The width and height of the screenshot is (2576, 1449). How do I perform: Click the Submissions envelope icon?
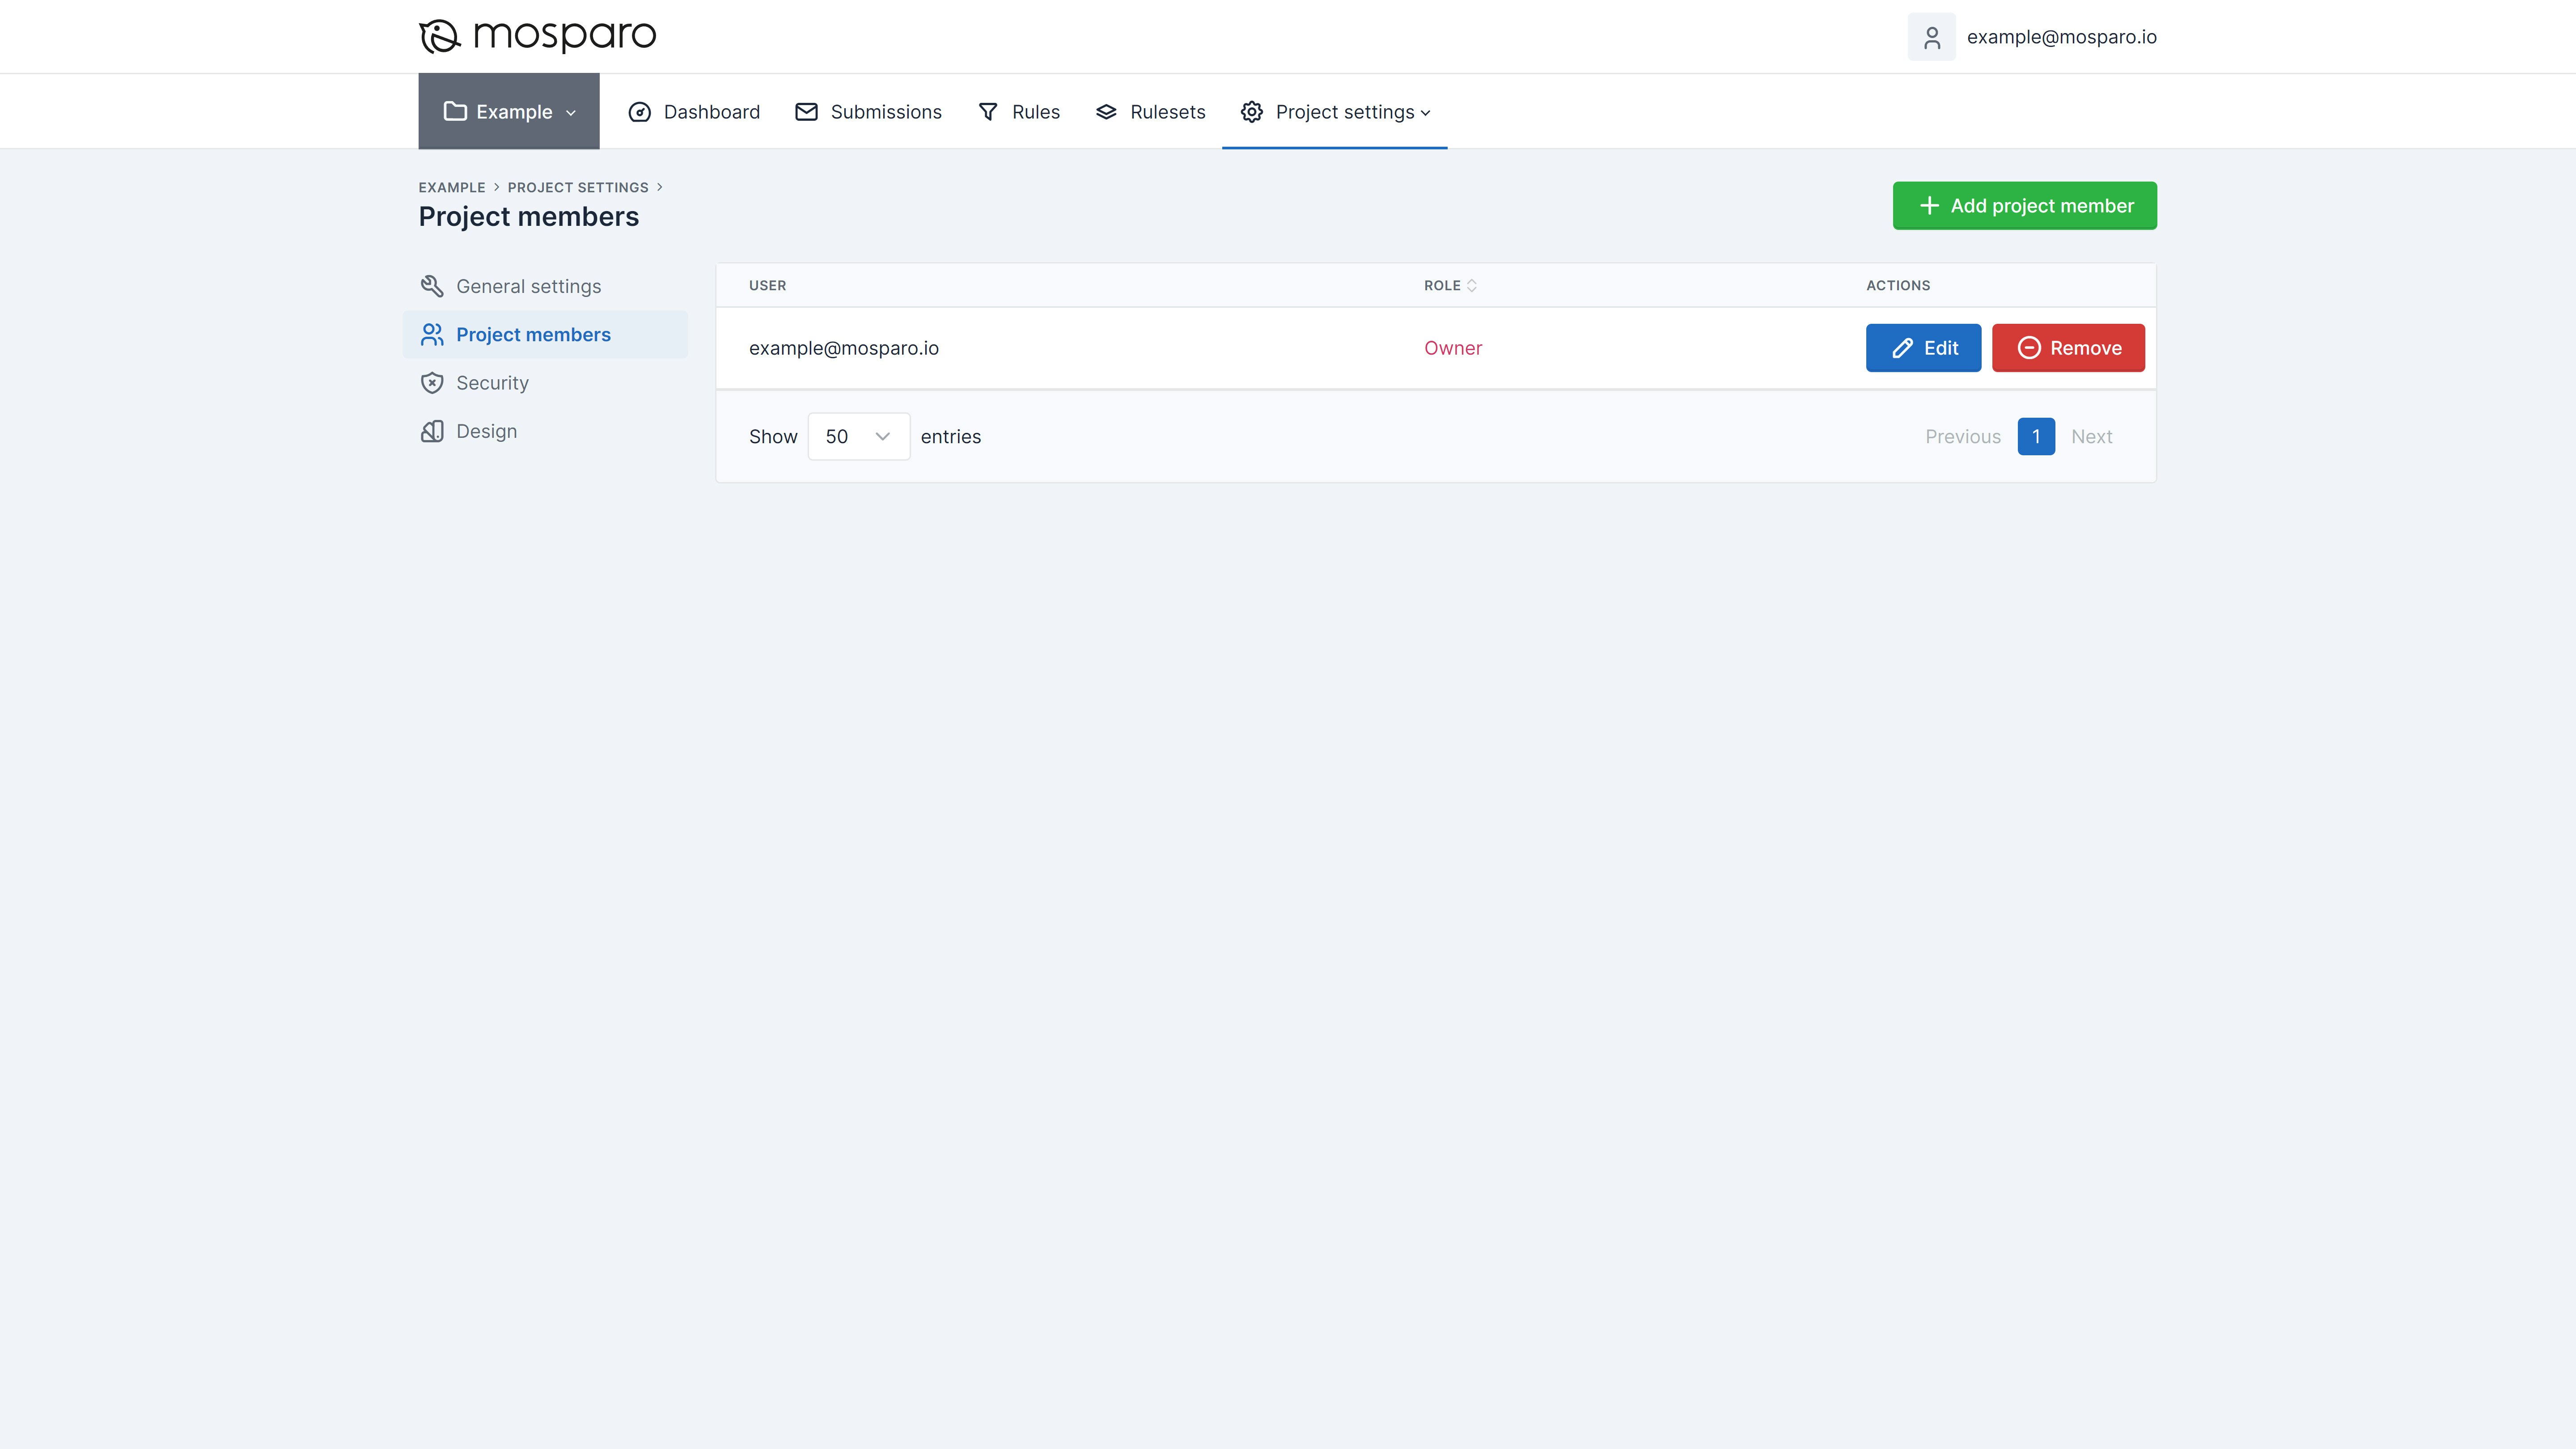806,112
